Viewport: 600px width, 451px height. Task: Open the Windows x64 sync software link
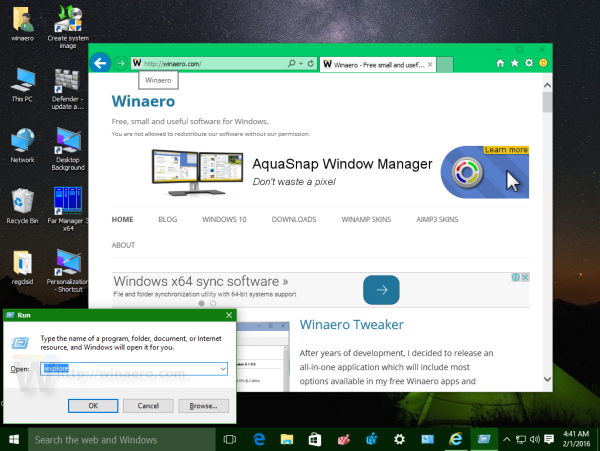(x=201, y=281)
